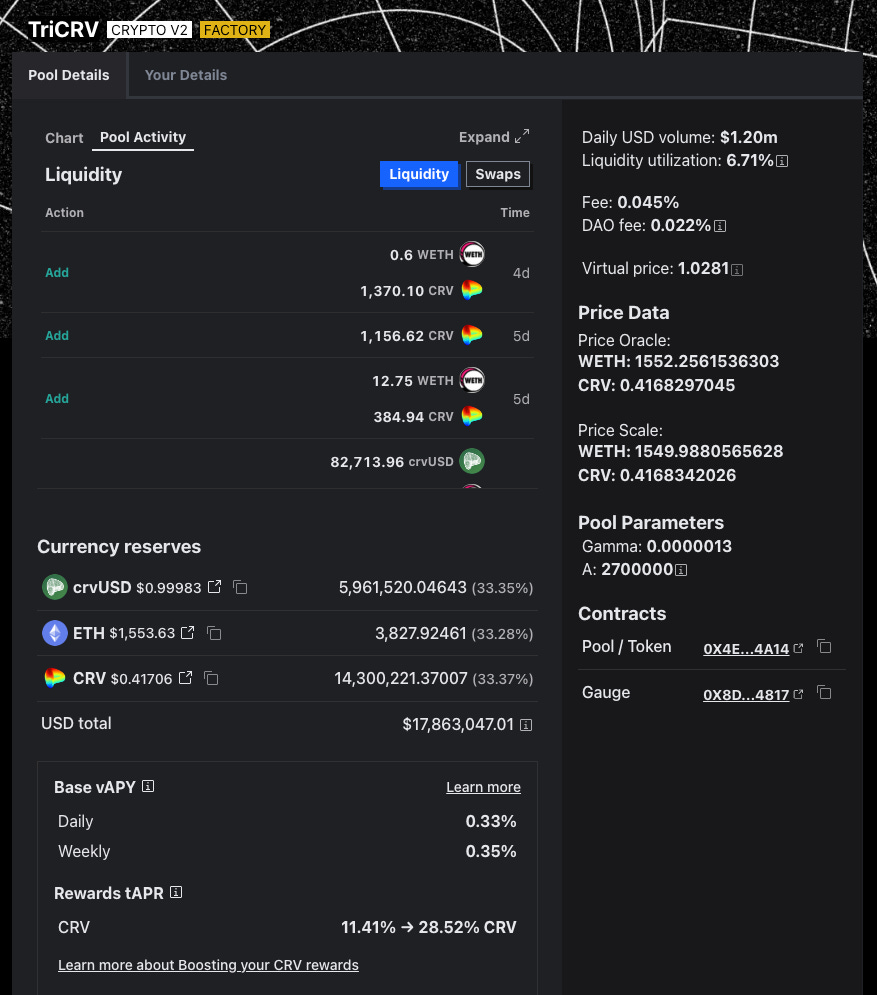This screenshot has height=995, width=877.
Task: Click Price Oracle WETH value 1552.2561536303
Action: click(x=706, y=361)
